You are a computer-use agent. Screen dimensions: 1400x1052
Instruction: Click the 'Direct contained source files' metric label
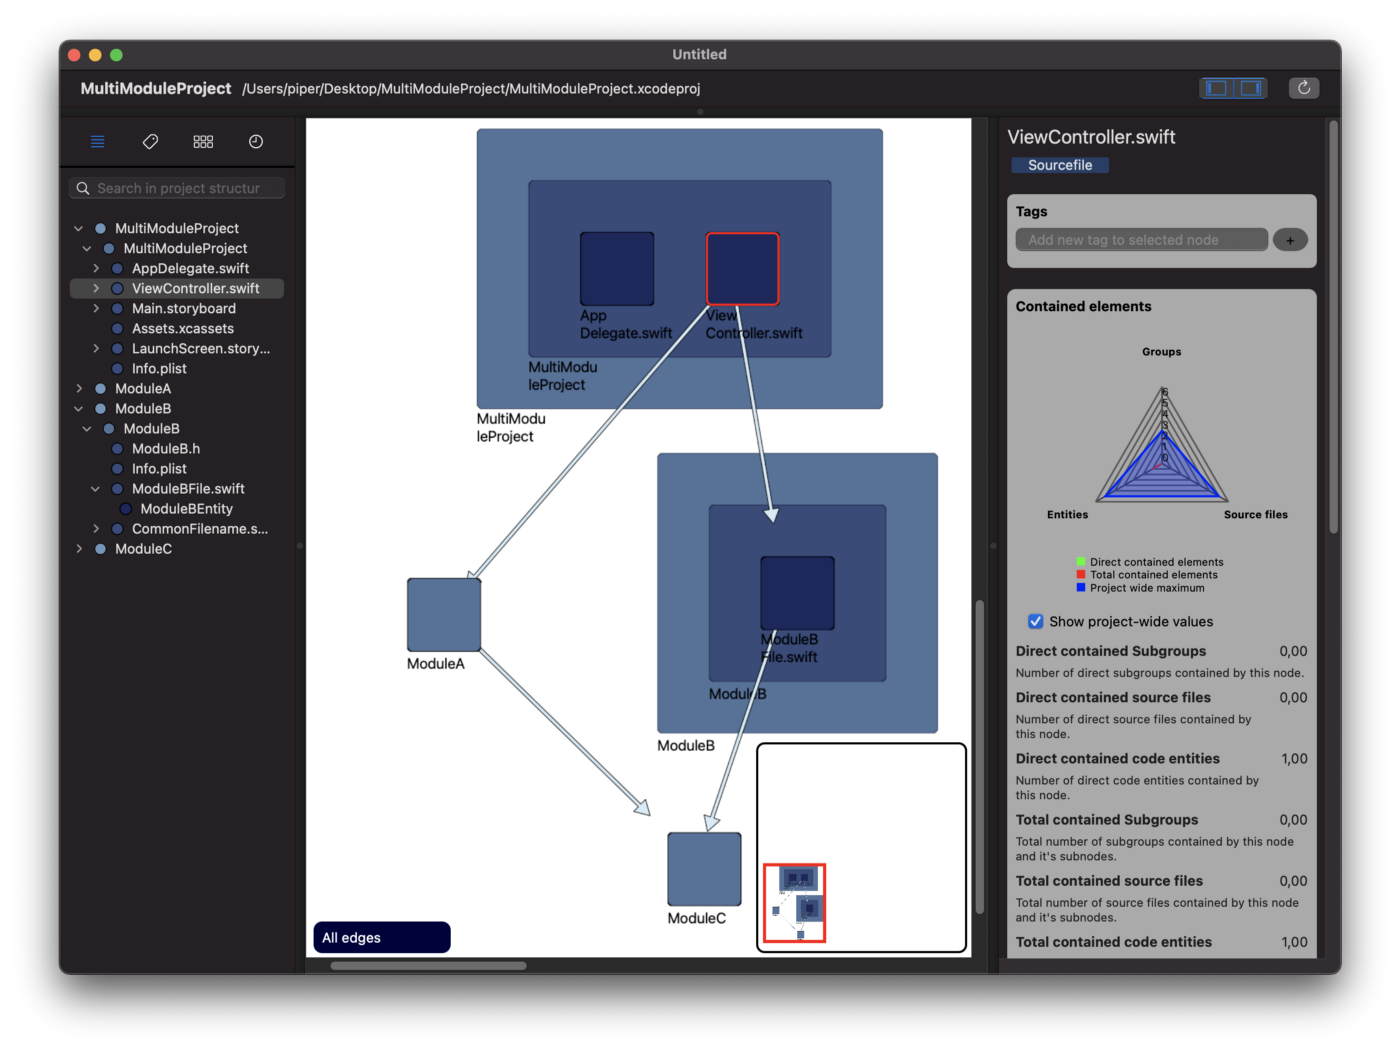tap(1113, 697)
